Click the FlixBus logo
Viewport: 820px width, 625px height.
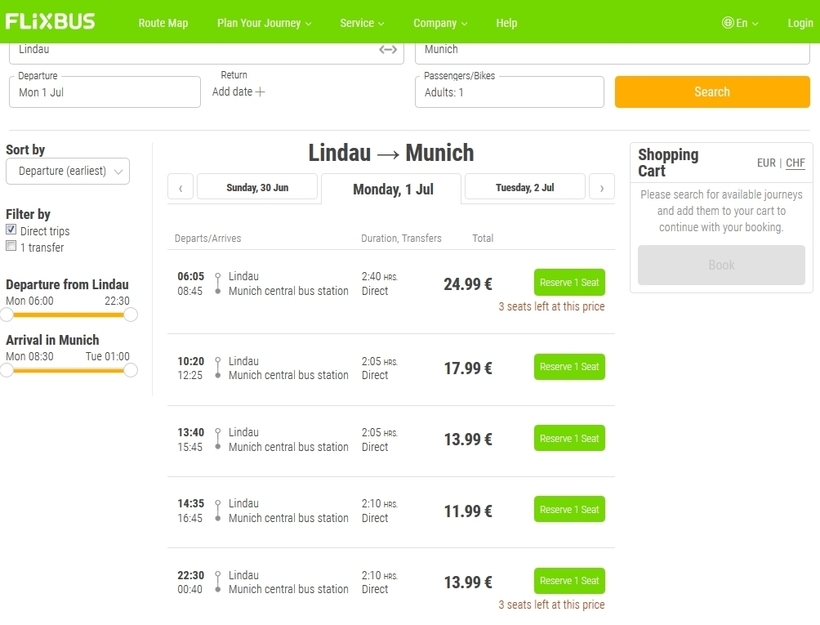(50, 21)
